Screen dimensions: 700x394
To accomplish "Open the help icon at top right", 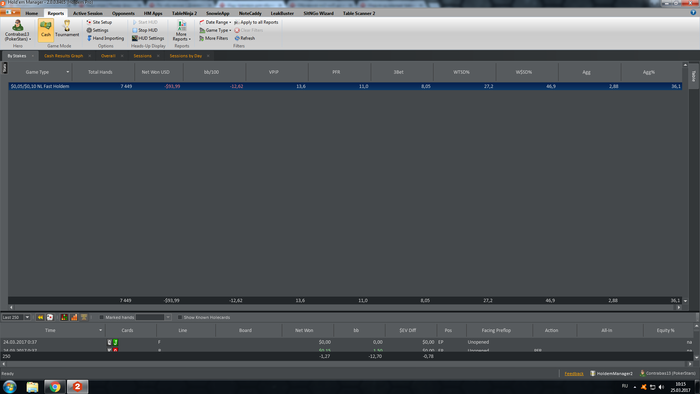I will (x=693, y=13).
